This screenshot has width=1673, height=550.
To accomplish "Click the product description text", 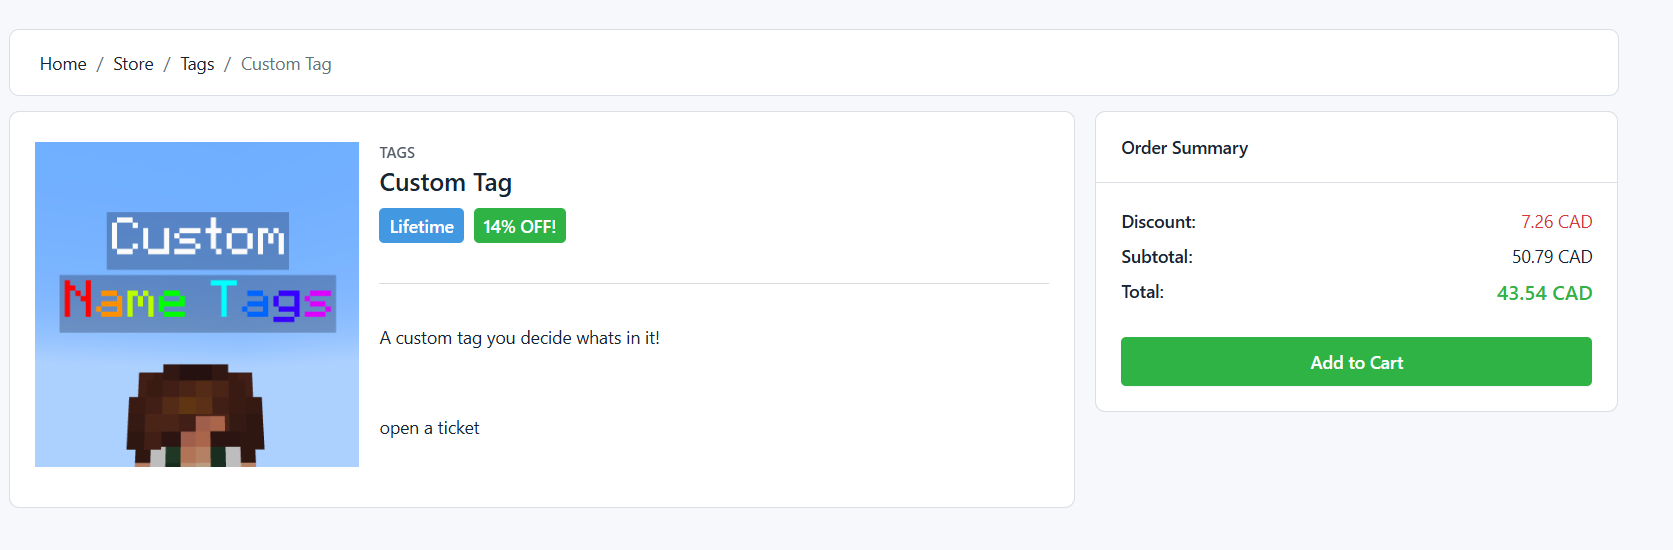I will pyautogui.click(x=520, y=338).
